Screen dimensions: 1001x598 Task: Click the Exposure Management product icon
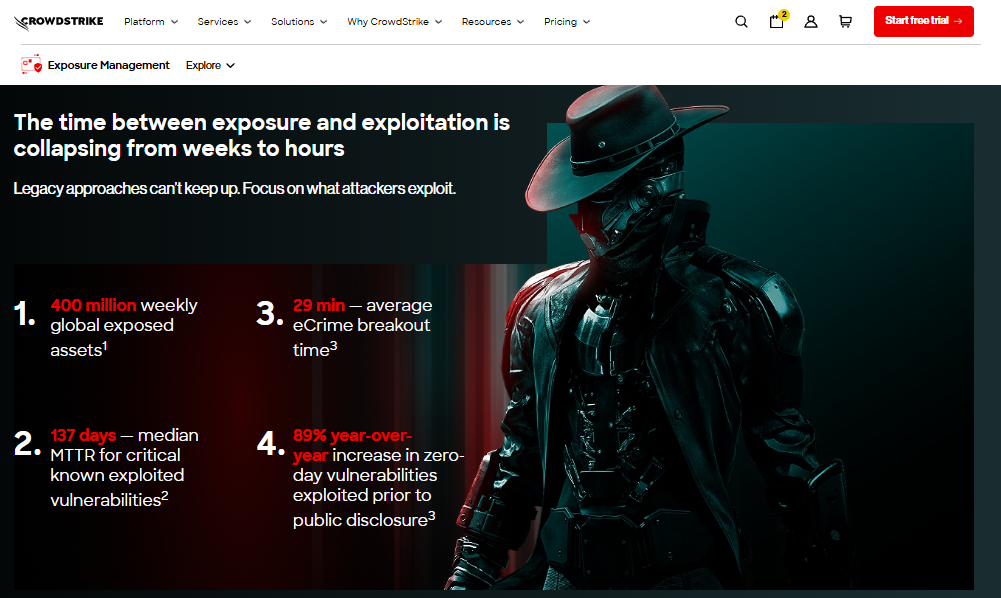(31, 64)
